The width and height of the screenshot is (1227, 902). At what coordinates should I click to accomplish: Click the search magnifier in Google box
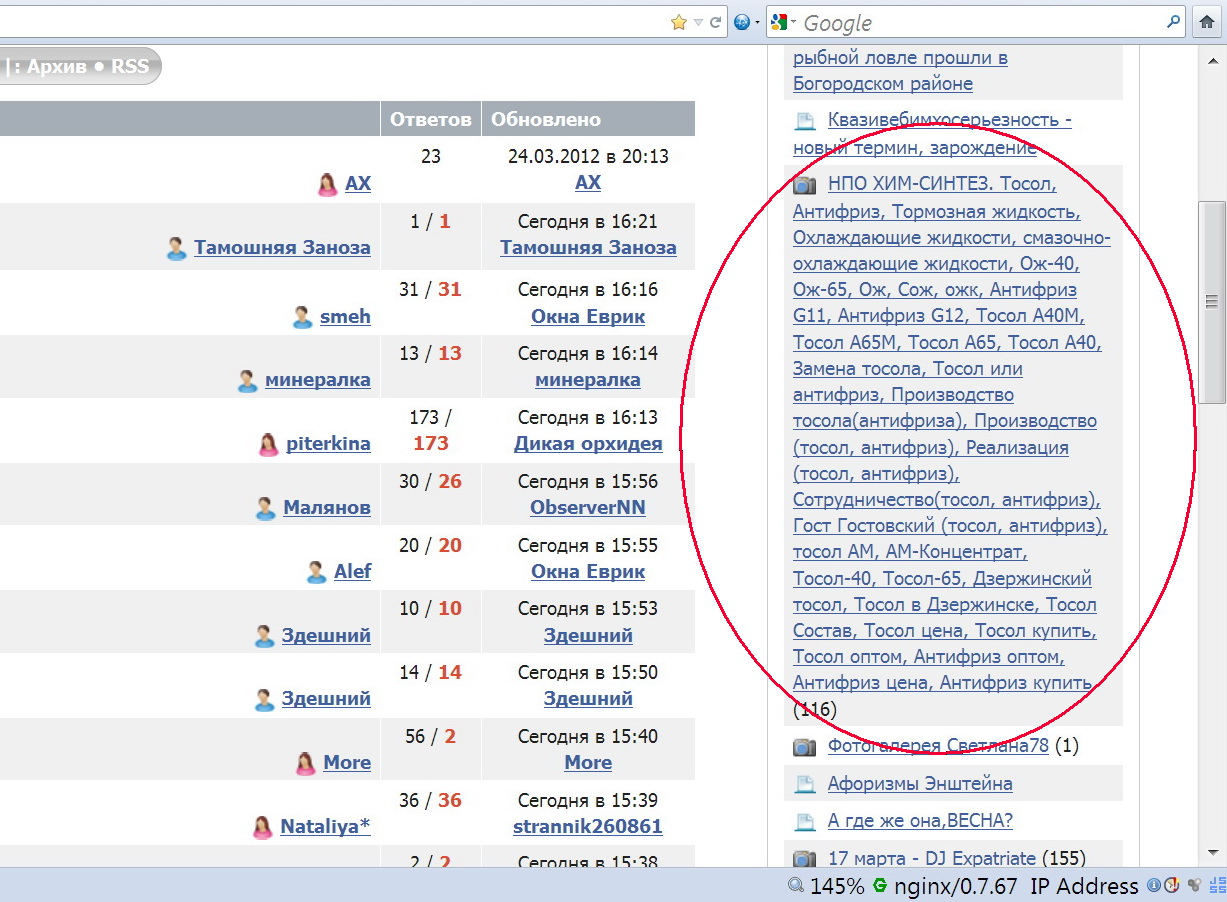pos(1173,21)
